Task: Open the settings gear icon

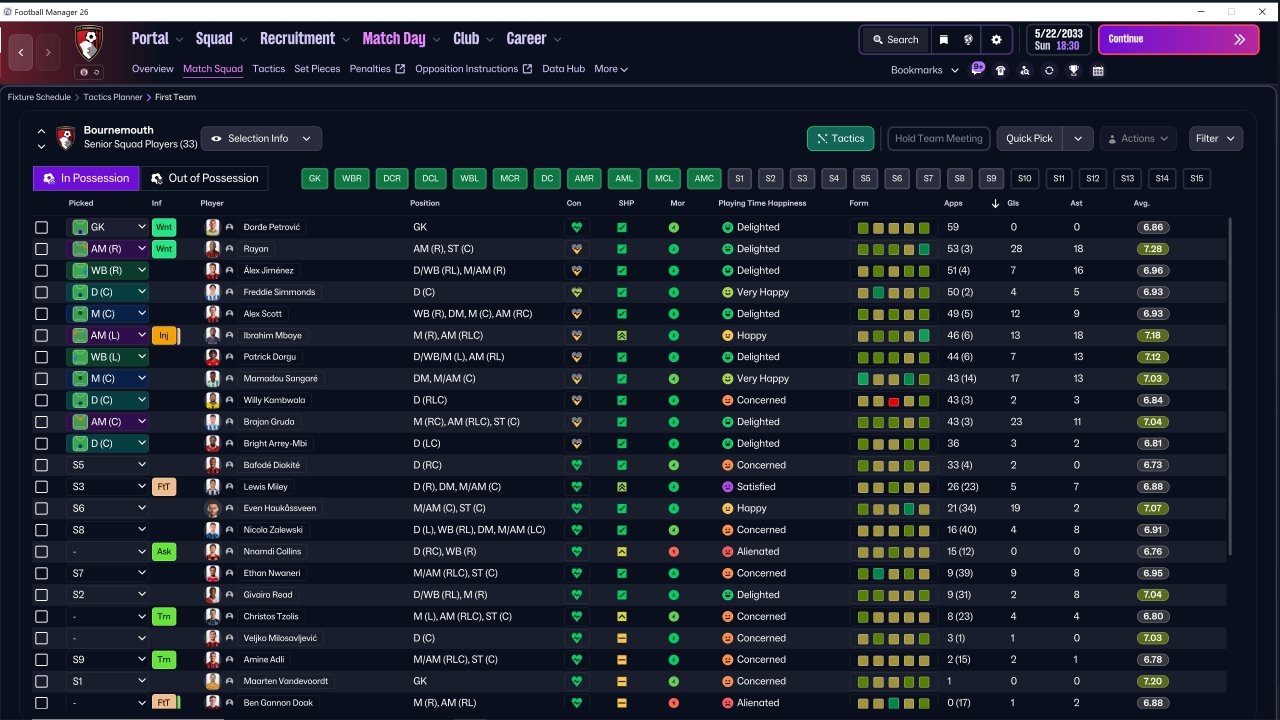Action: [996, 40]
